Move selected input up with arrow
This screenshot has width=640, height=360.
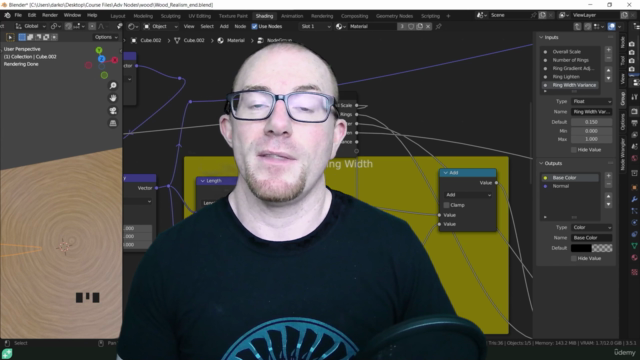[x=609, y=70]
